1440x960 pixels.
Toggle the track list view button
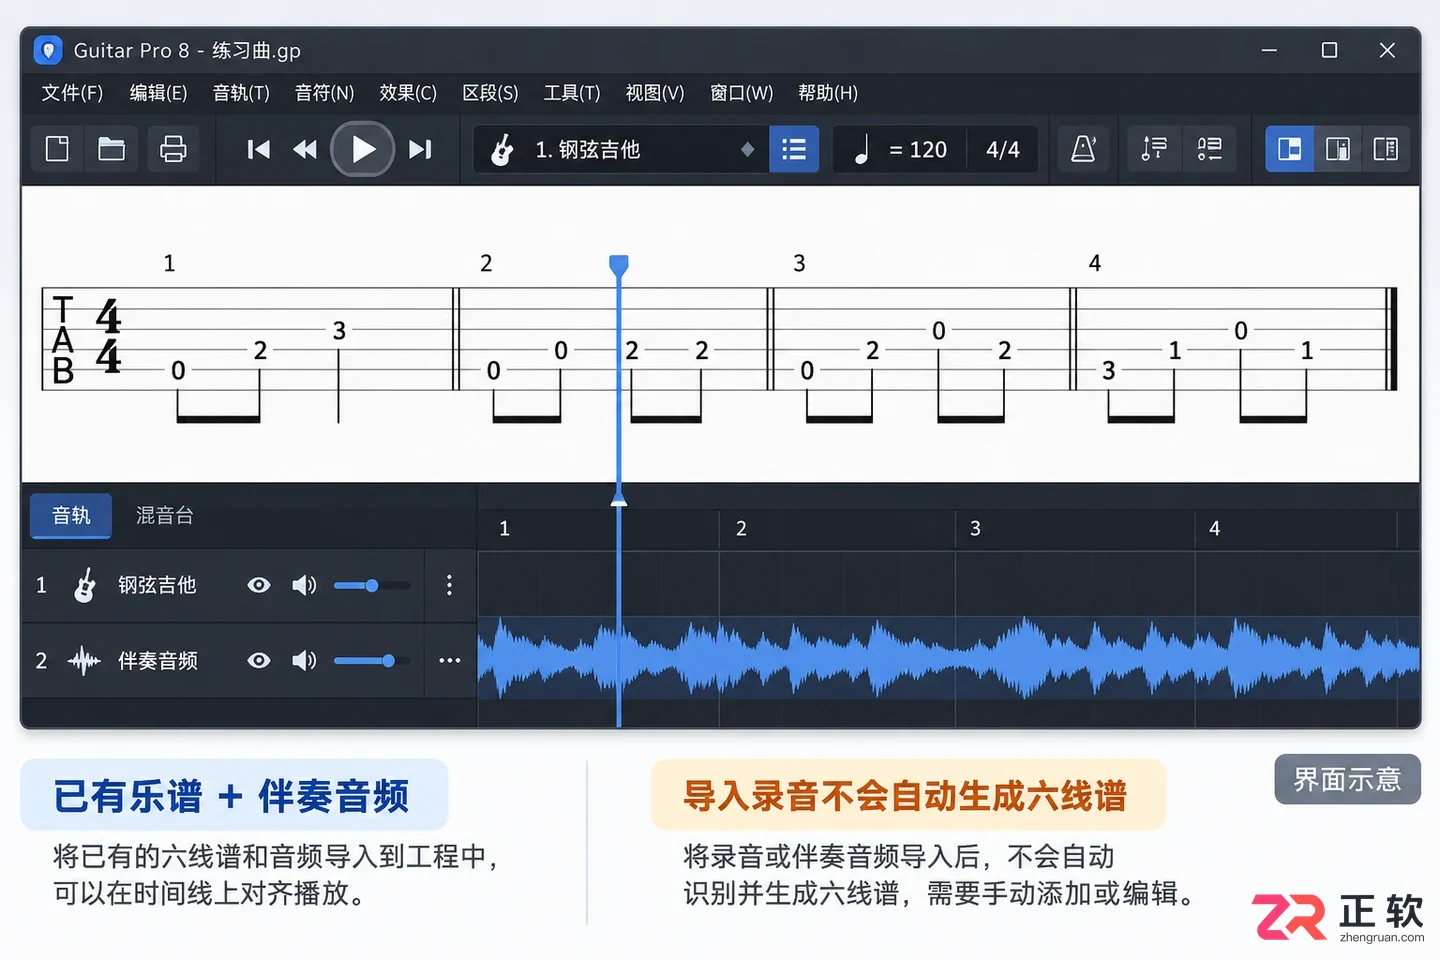tap(794, 150)
